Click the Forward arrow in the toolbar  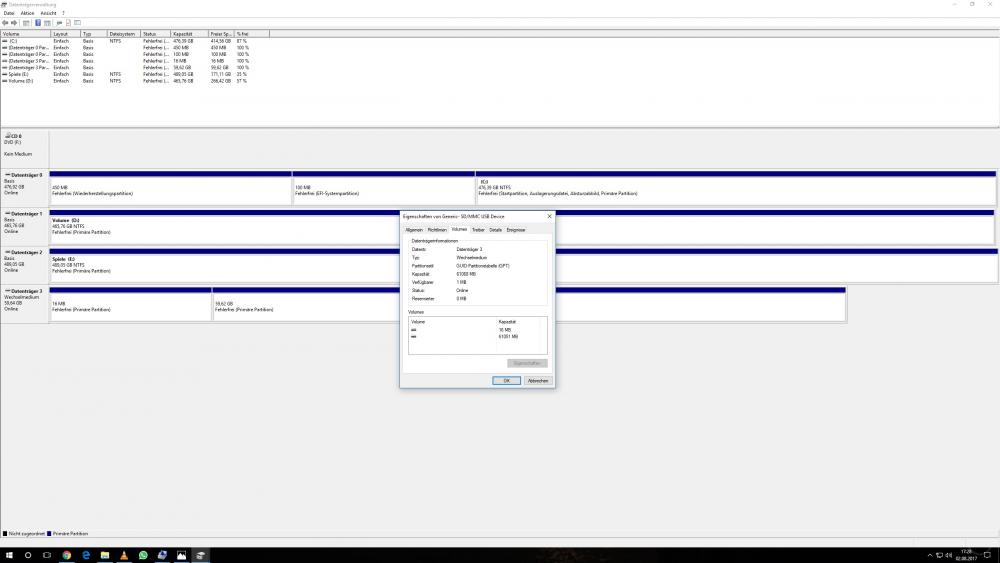(x=15, y=22)
